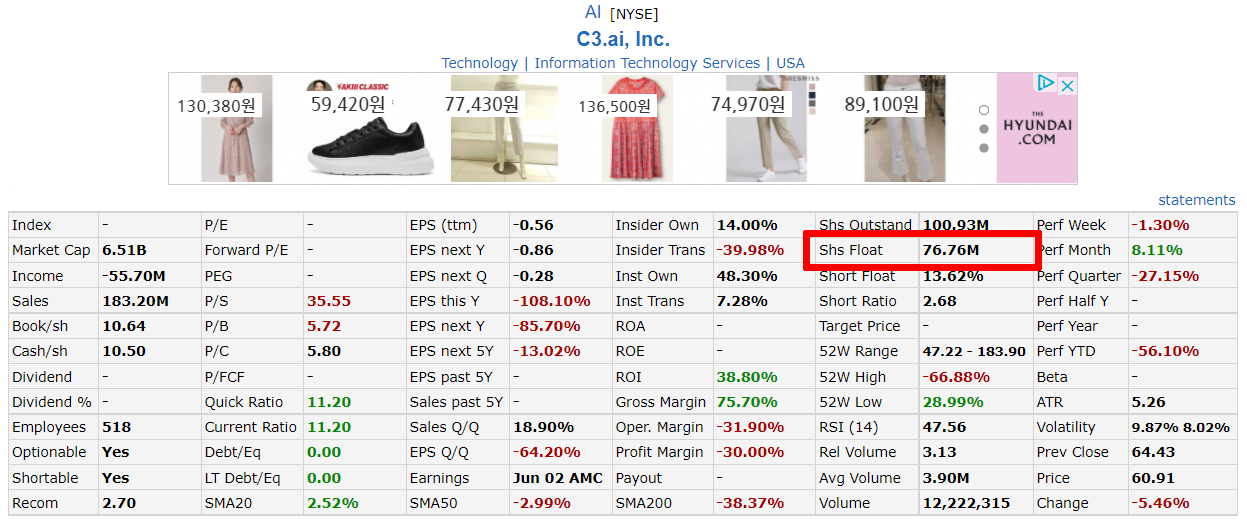Image resolution: width=1247 pixels, height=523 pixels.
Task: Open the Technology sector link
Action: click(x=480, y=63)
